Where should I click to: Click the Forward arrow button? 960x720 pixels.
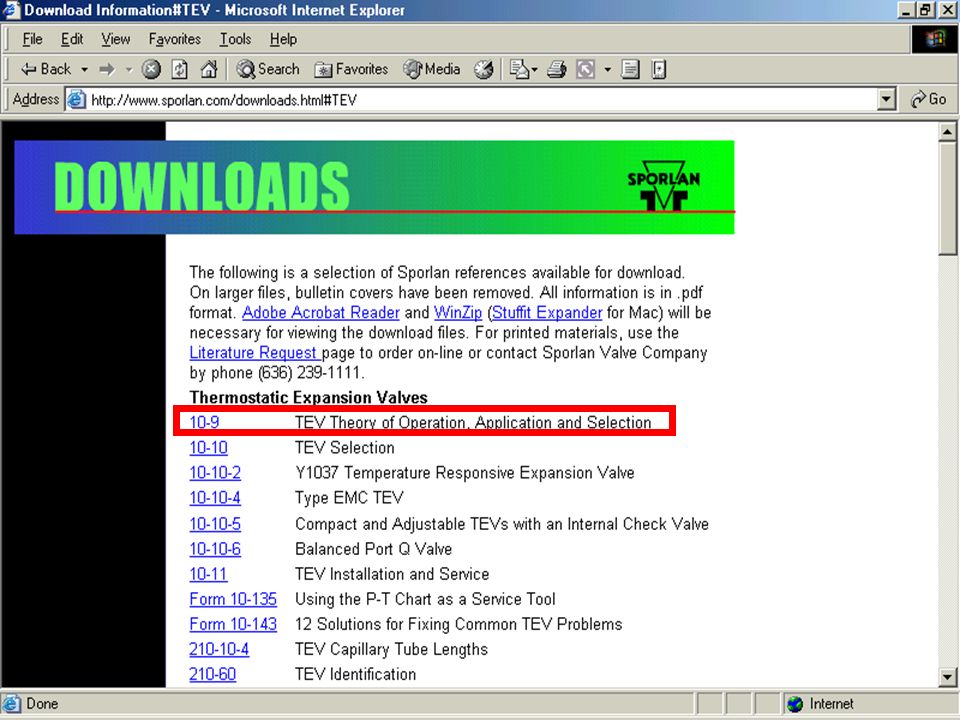coord(107,69)
